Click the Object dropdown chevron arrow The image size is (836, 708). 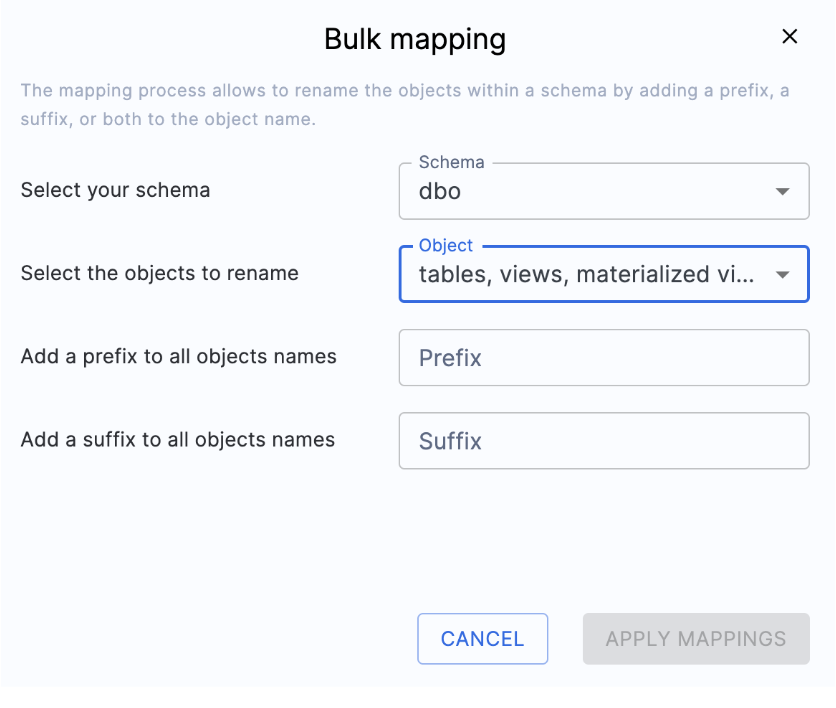pyautogui.click(x=783, y=273)
